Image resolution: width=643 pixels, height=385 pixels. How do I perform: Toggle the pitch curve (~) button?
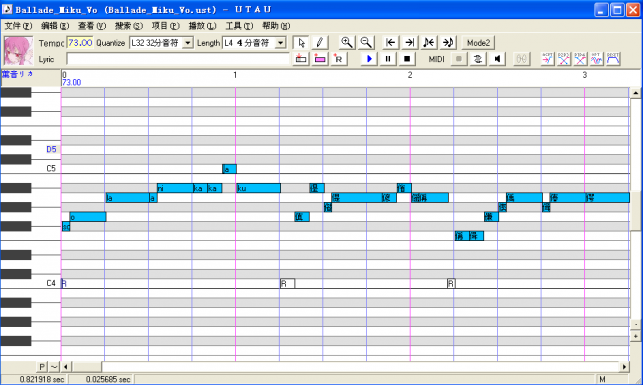point(54,367)
